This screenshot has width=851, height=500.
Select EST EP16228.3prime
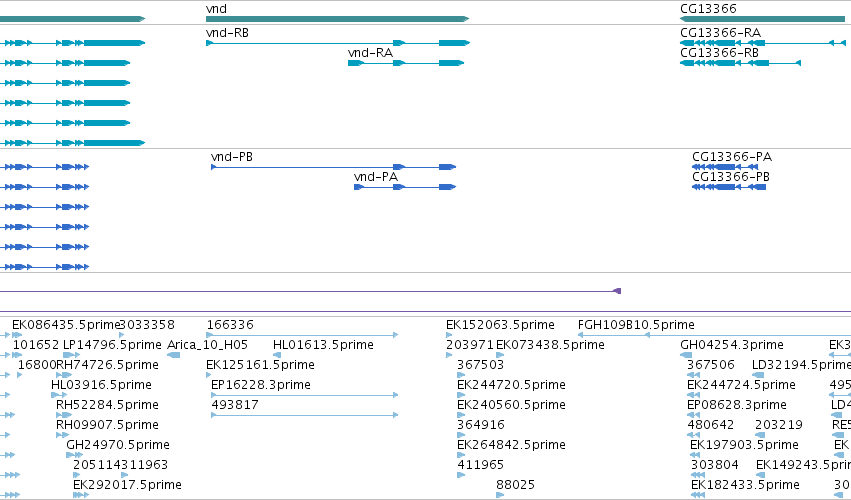pos(261,385)
